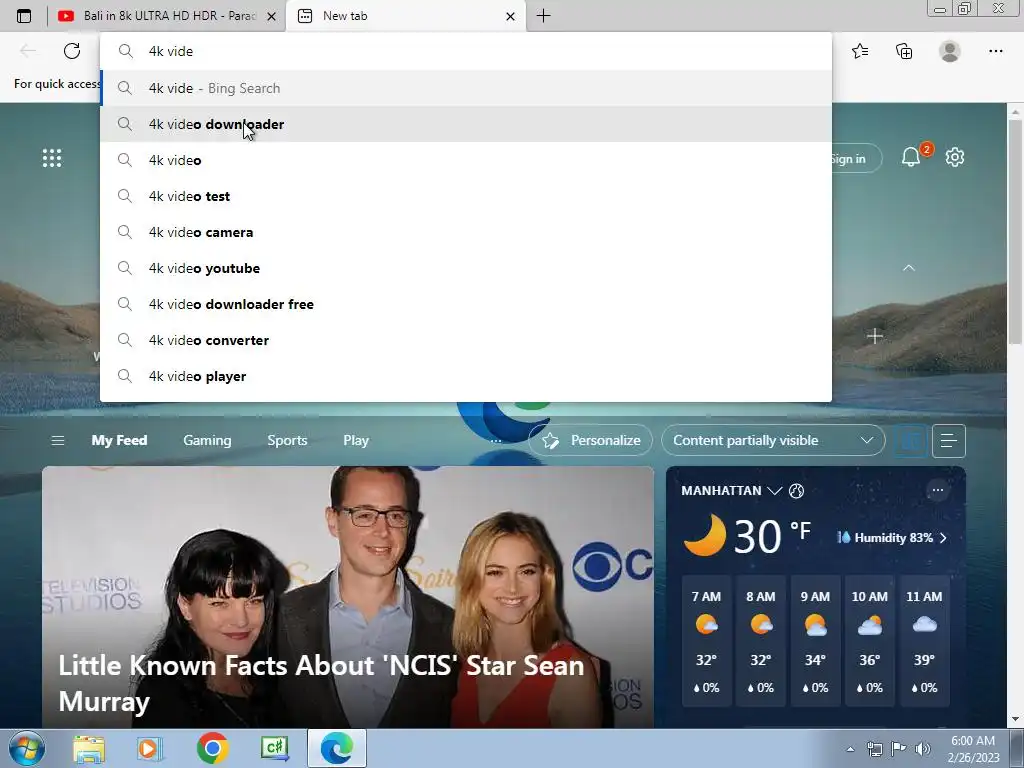Viewport: 1024px width, 768px height.
Task: Choose the 4k video youtube suggestion
Action: point(466,268)
